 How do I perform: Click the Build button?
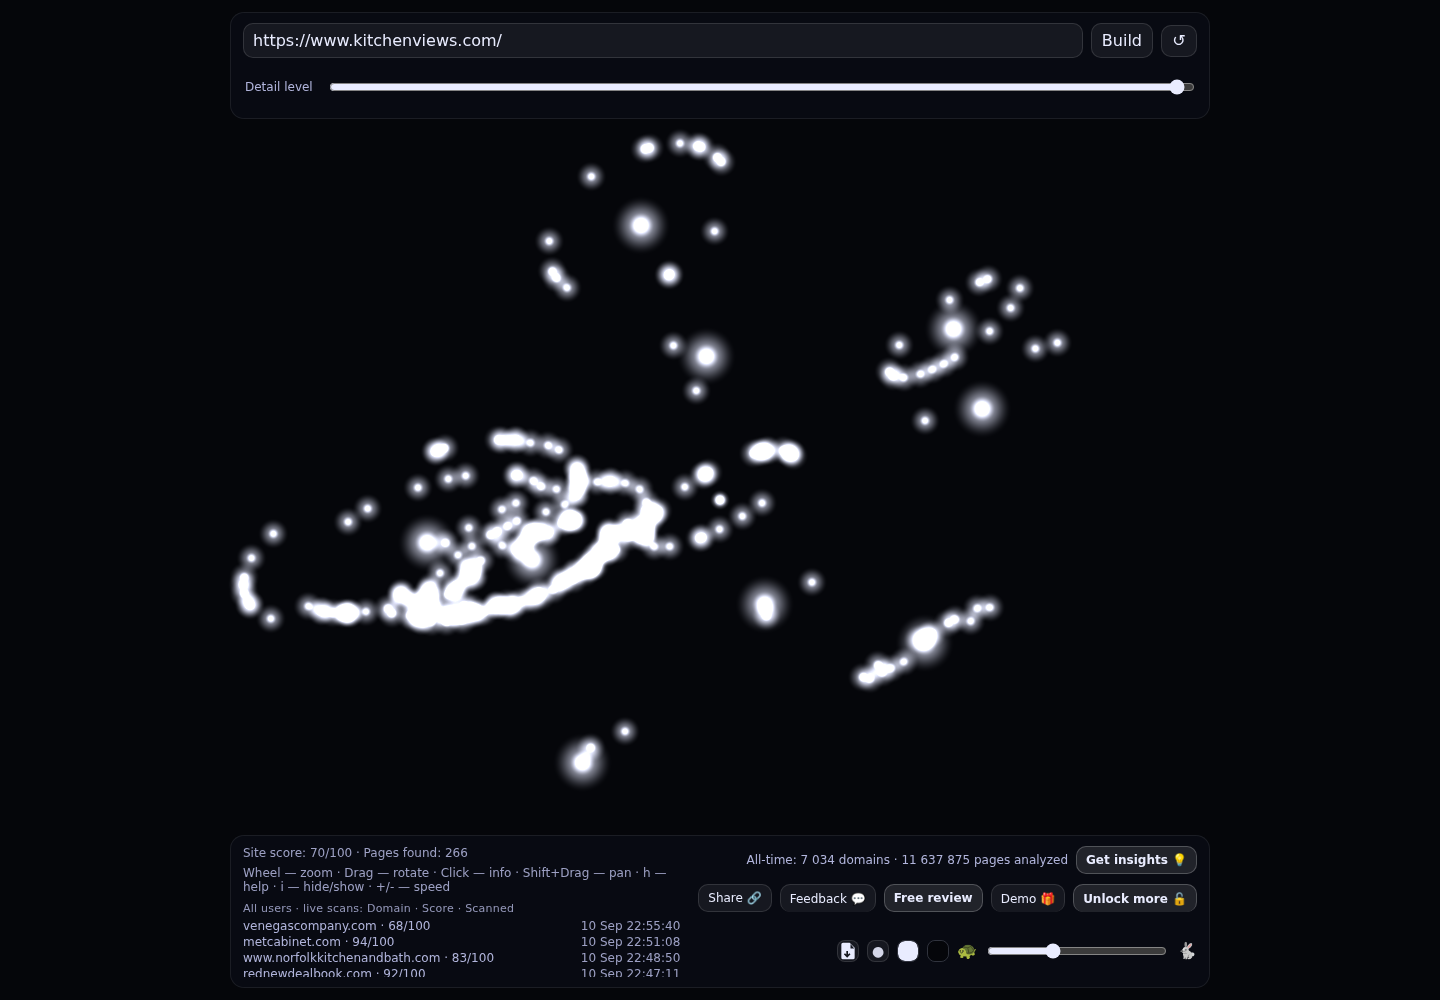point(1122,41)
